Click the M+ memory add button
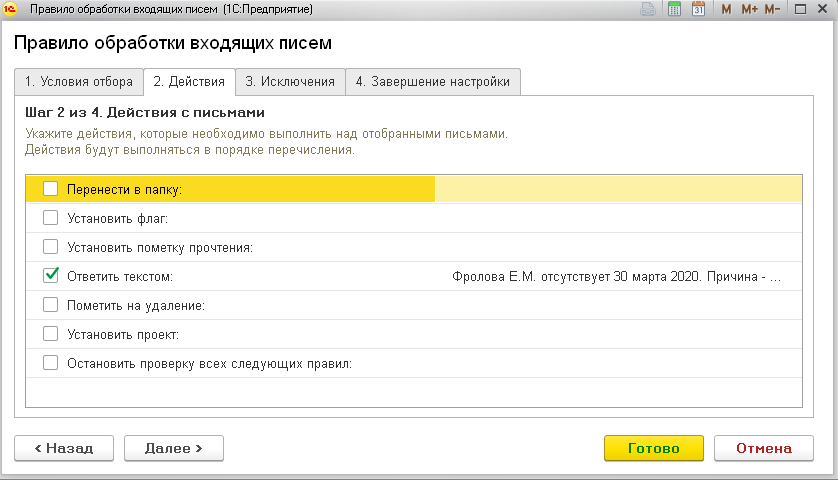The width and height of the screenshot is (838, 480). [749, 9]
